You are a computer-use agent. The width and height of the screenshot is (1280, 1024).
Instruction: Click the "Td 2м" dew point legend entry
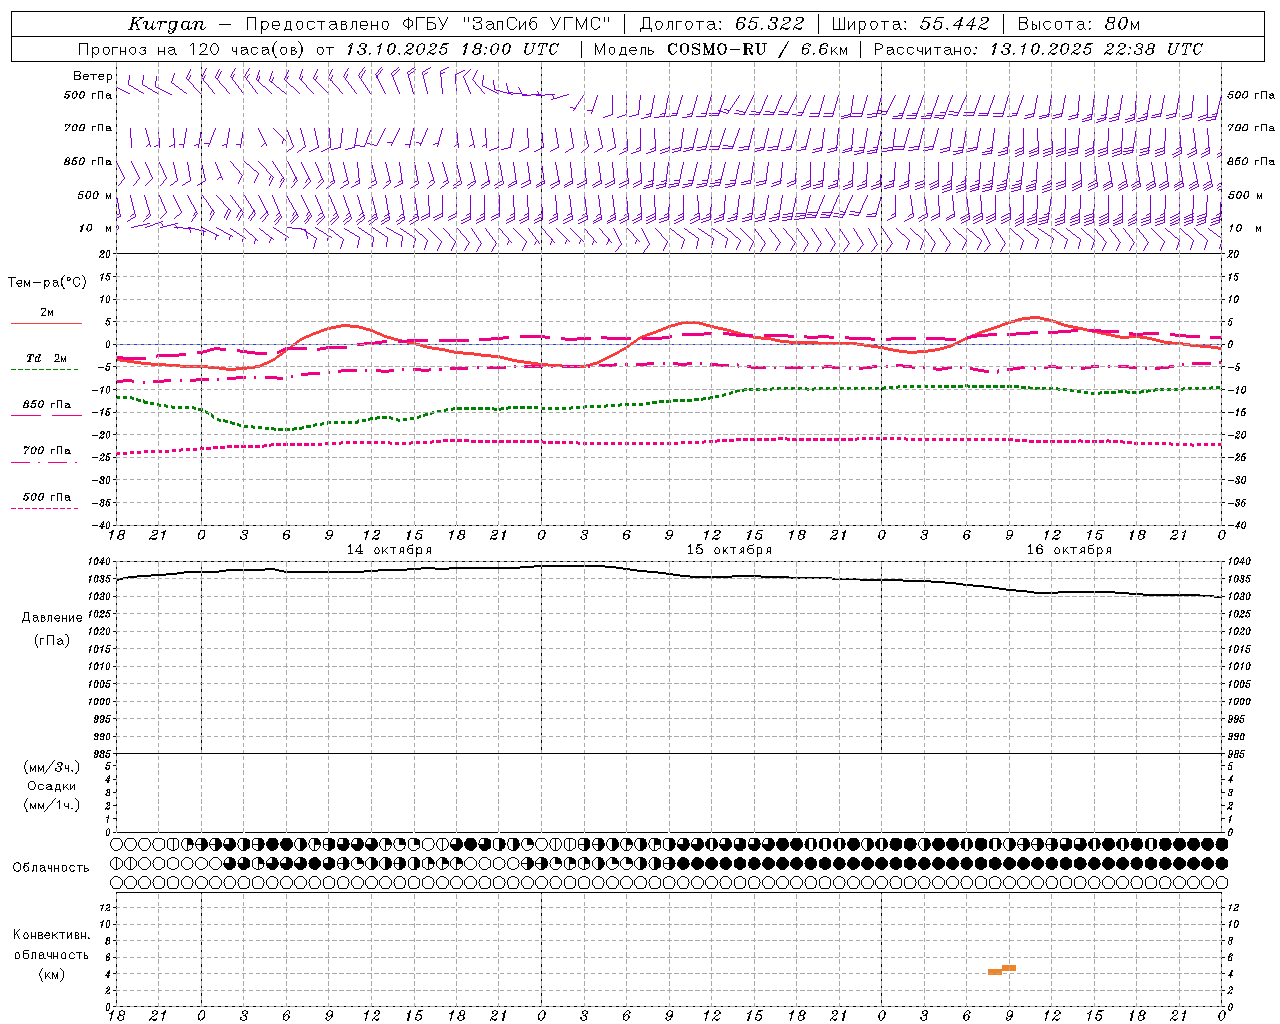pos(46,358)
